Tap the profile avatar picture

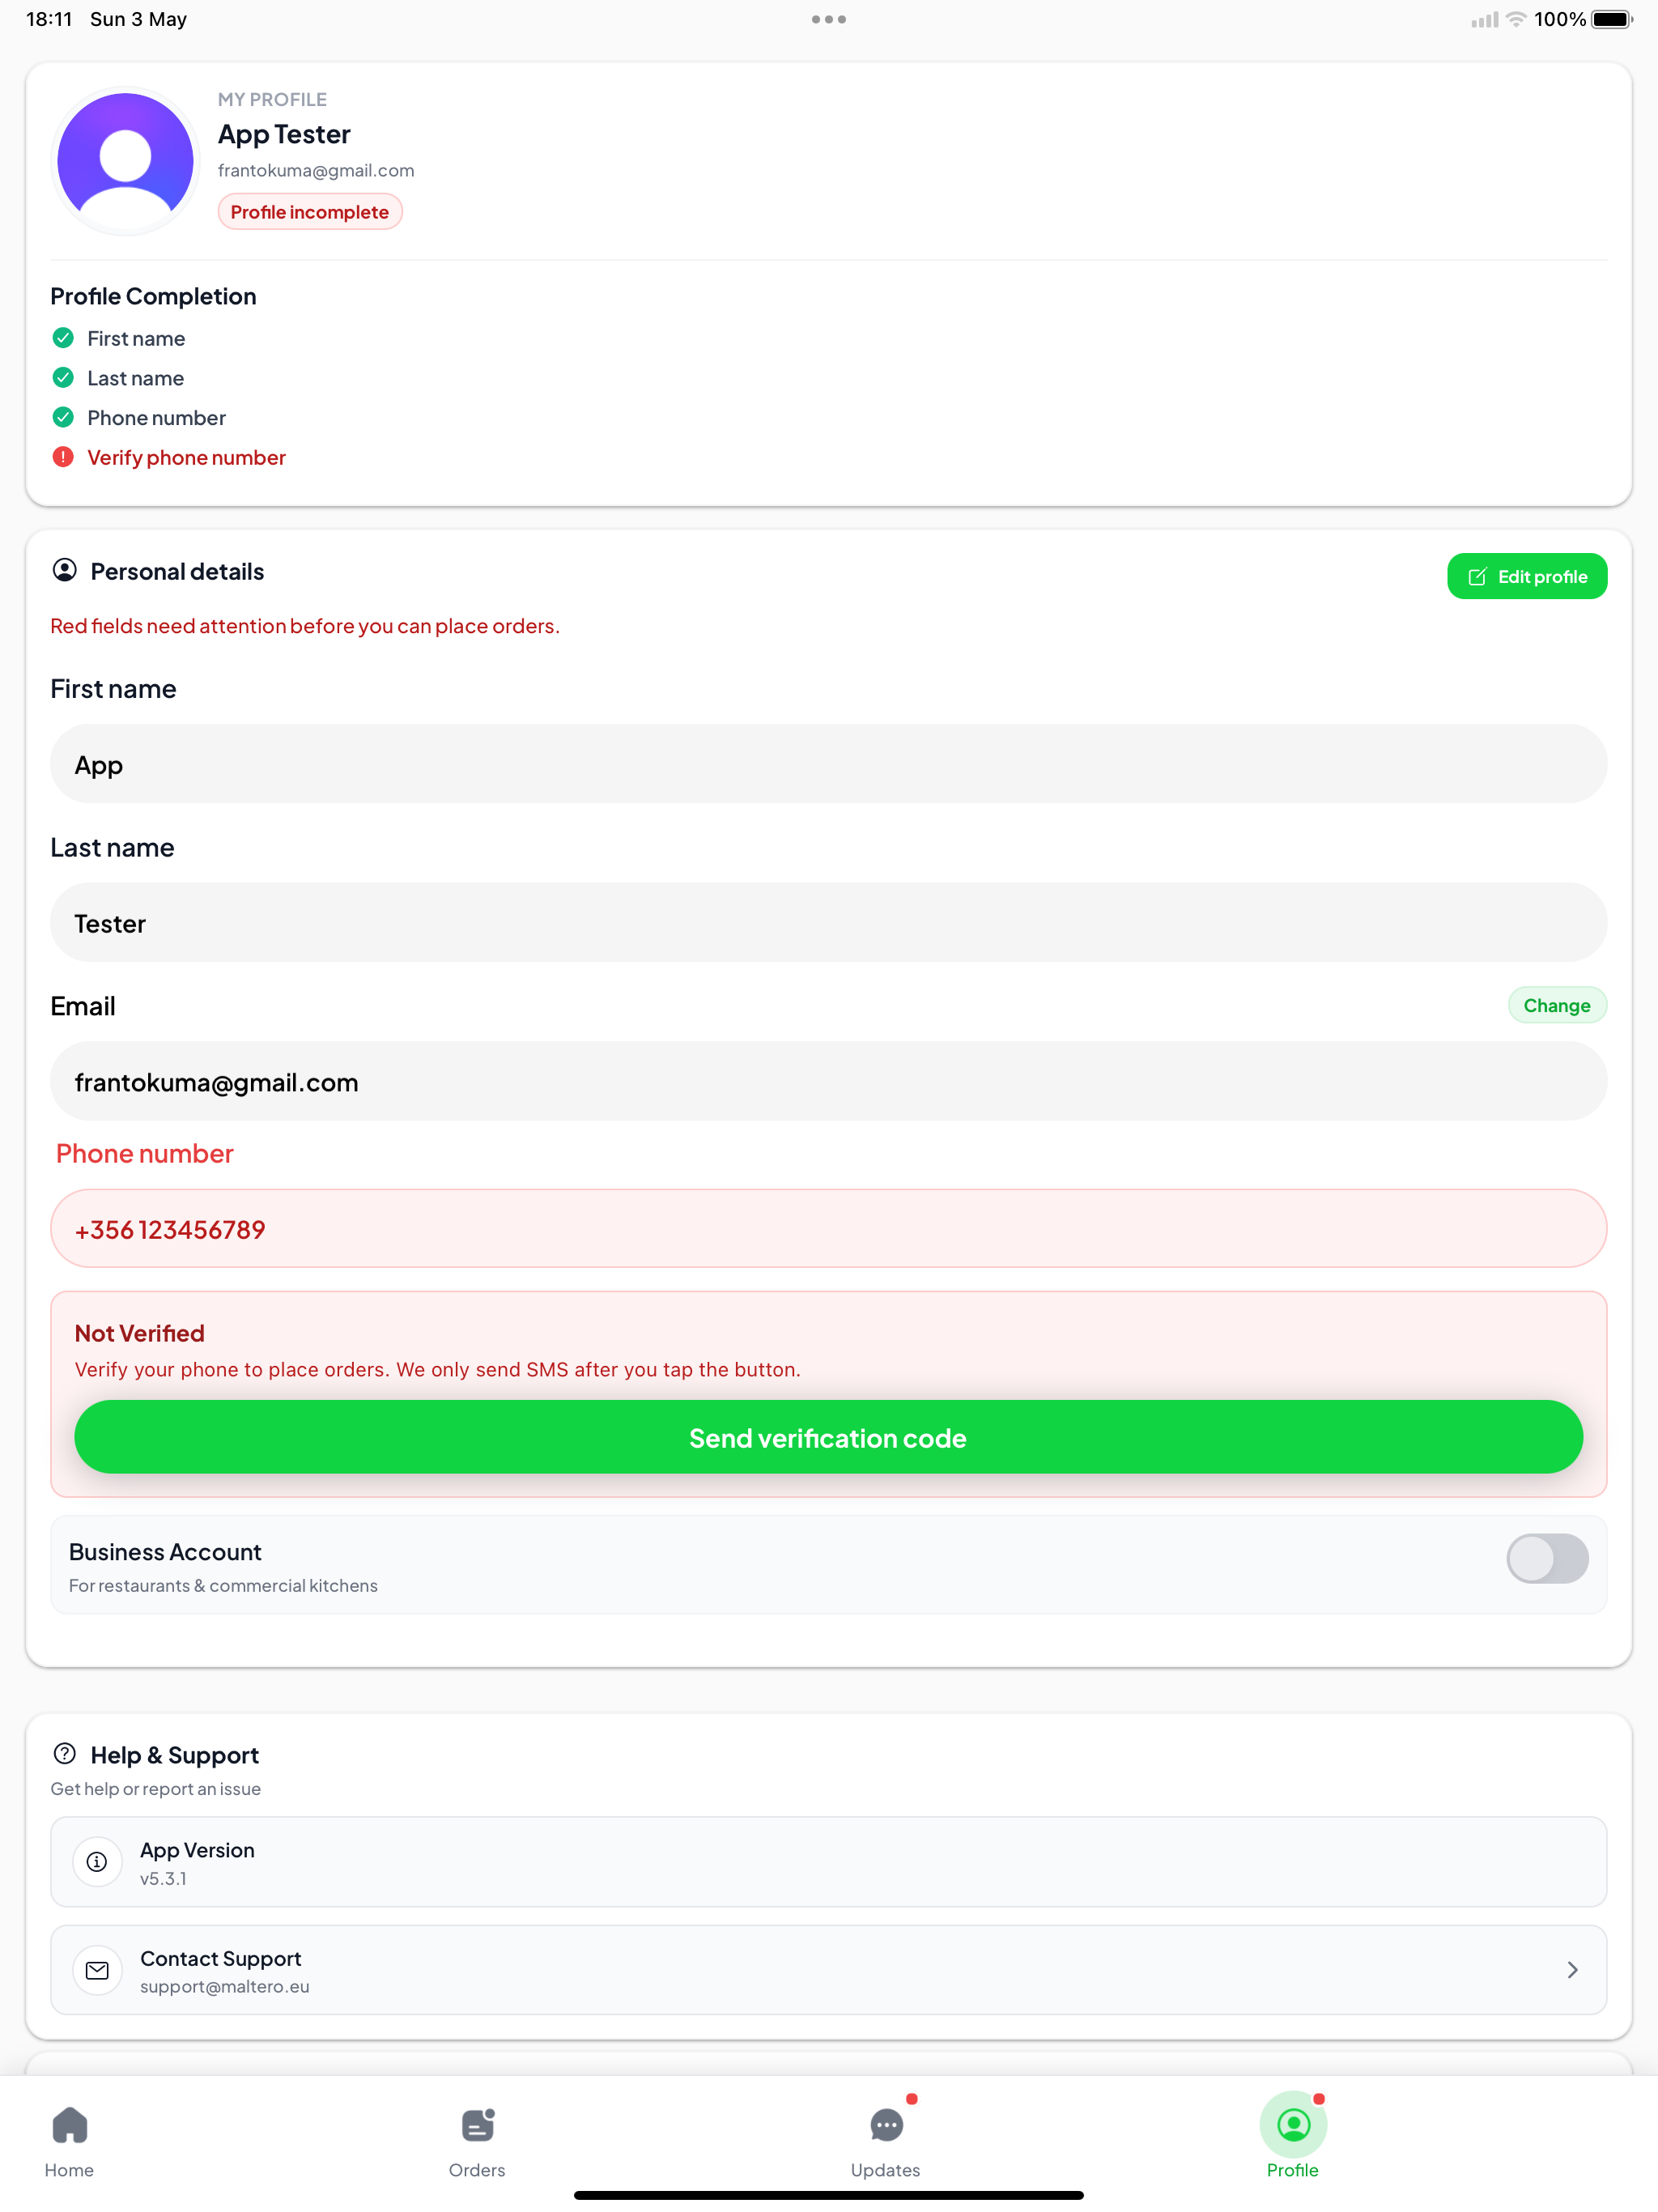click(125, 161)
